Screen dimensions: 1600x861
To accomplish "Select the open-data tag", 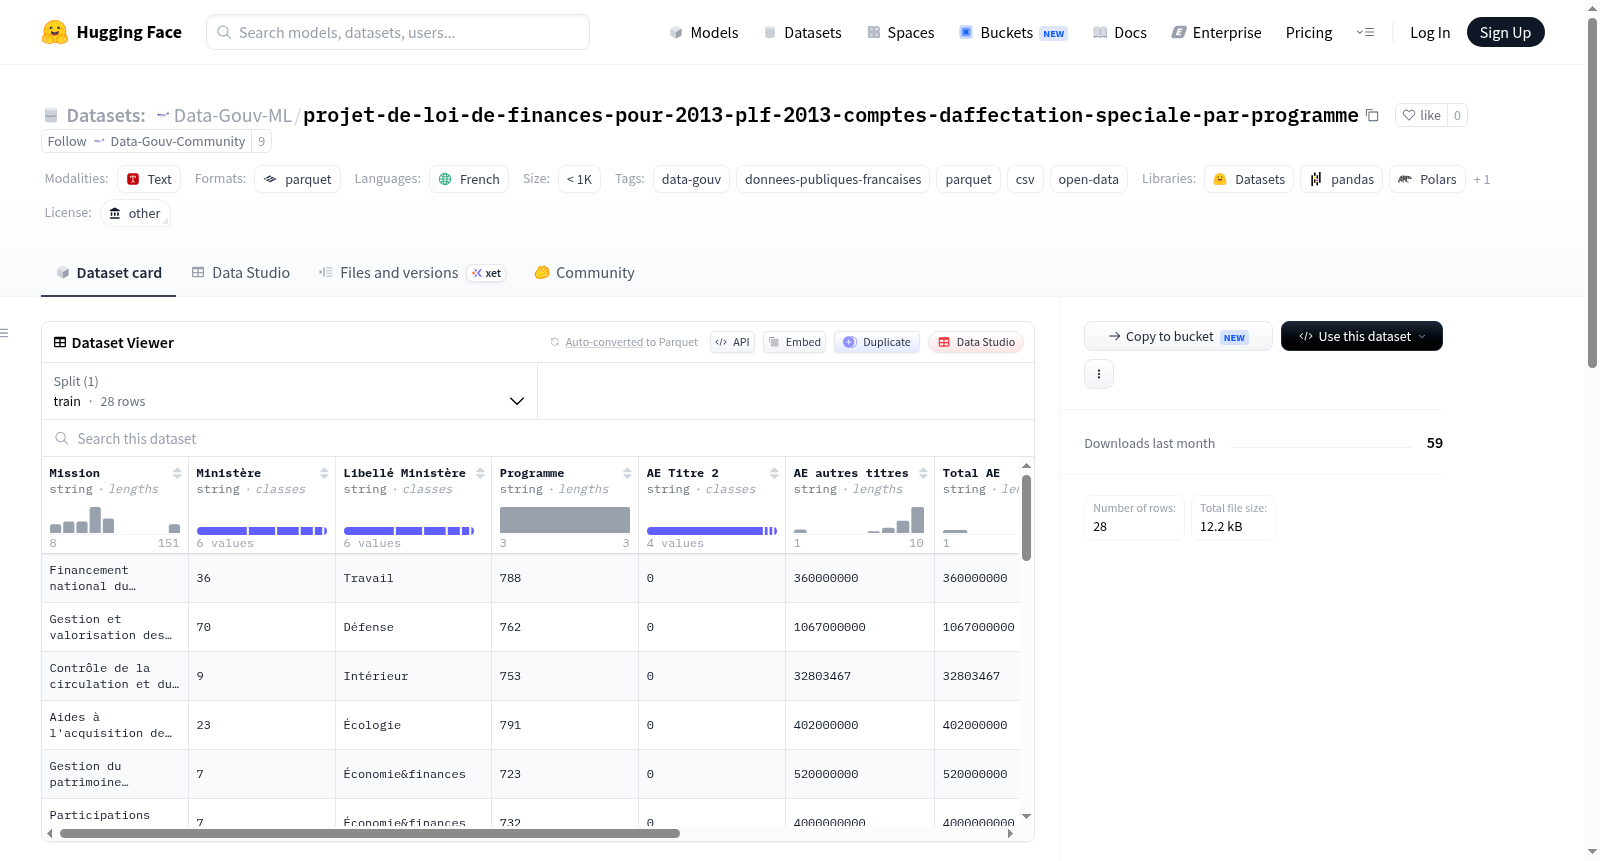I will (1088, 179).
